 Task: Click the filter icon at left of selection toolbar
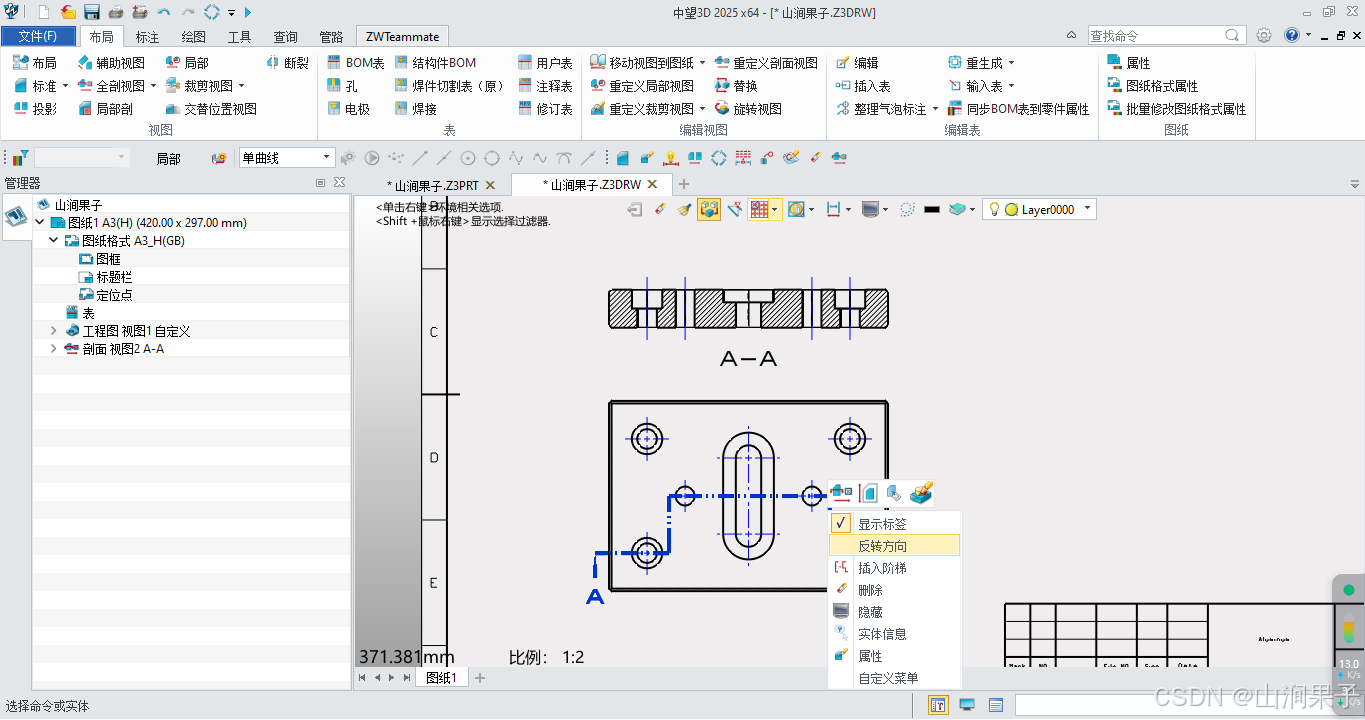[x=20, y=158]
